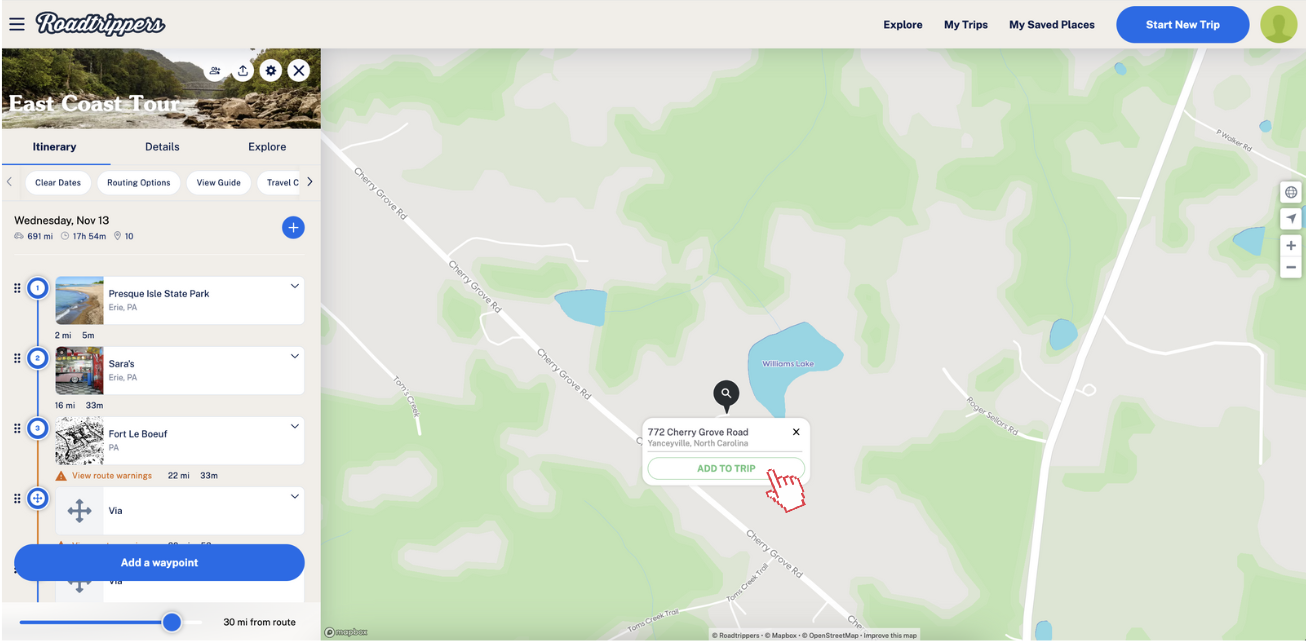
Task: Click the drag handle for Sara's
Action: (x=17, y=358)
